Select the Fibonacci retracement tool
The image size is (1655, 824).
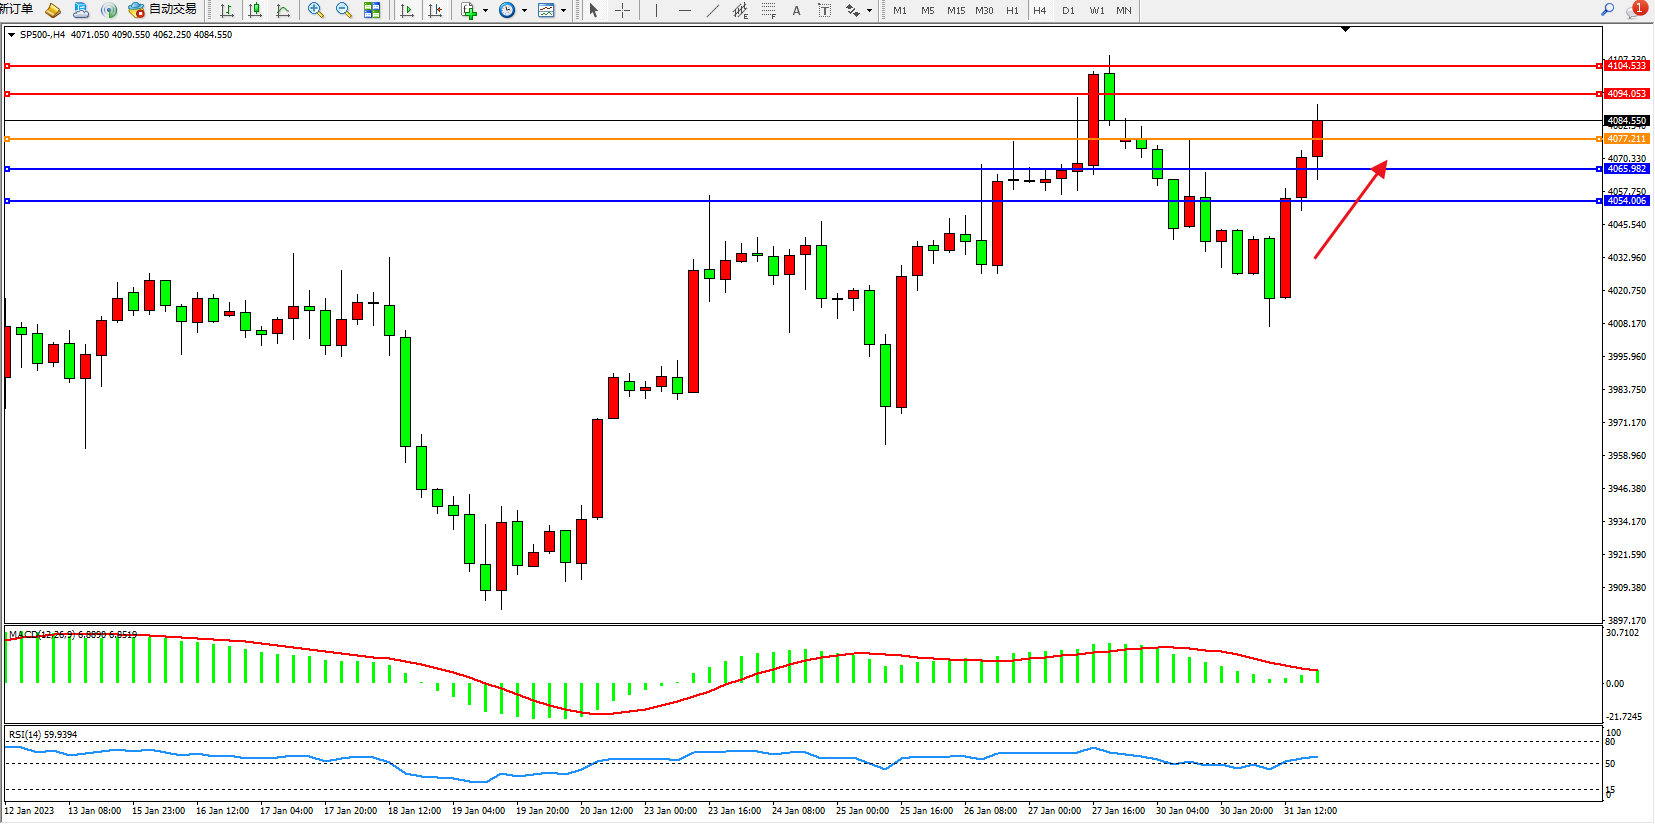(x=768, y=10)
